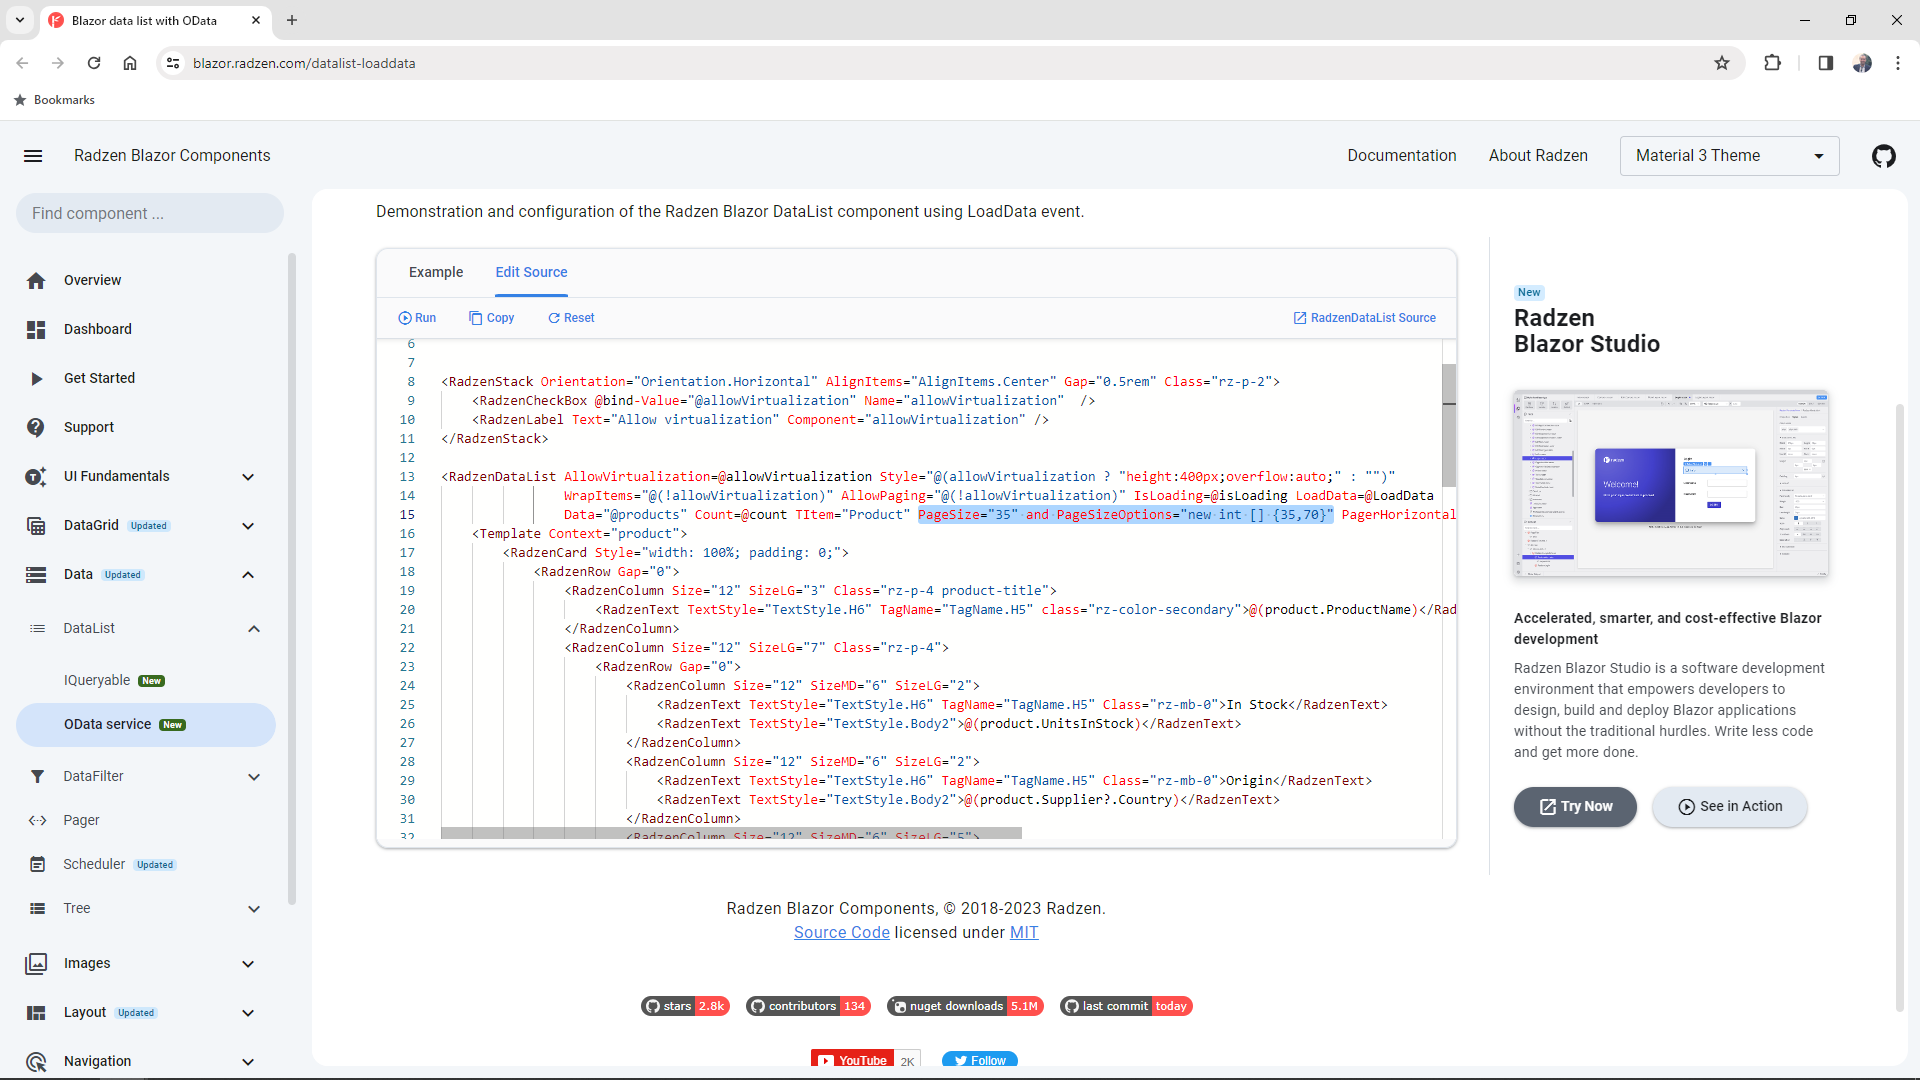The image size is (1920, 1080).
Task: Expand the DataFilter subsection
Action: (254, 777)
